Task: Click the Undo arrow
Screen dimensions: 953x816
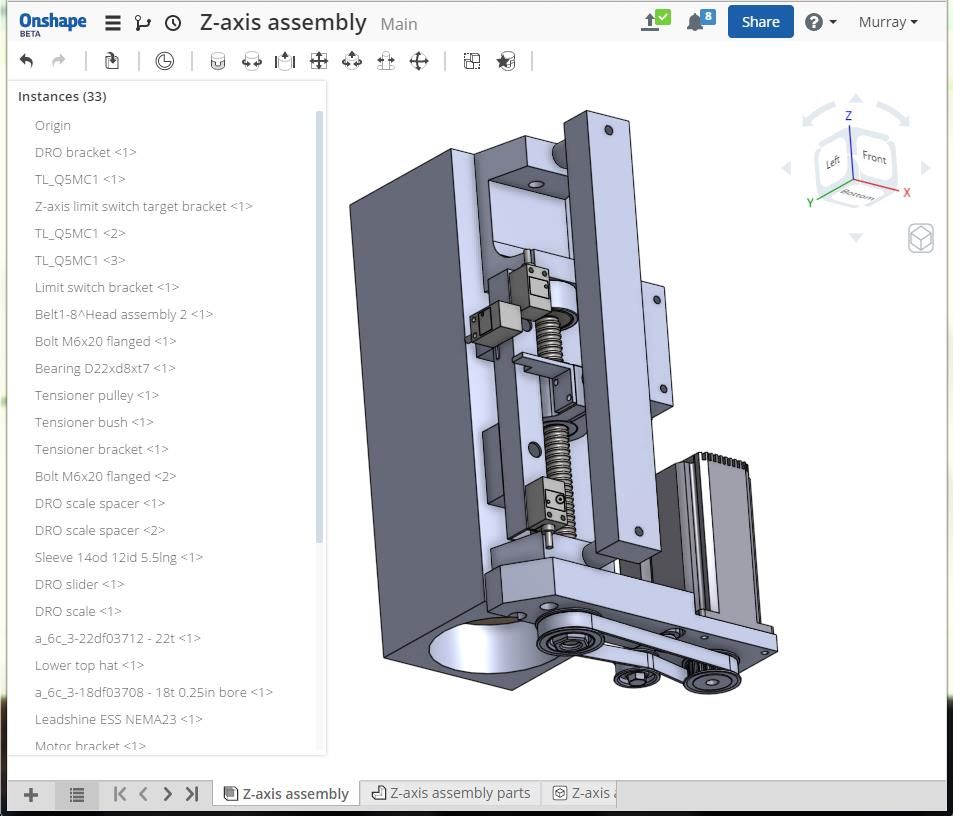Action: (26, 61)
